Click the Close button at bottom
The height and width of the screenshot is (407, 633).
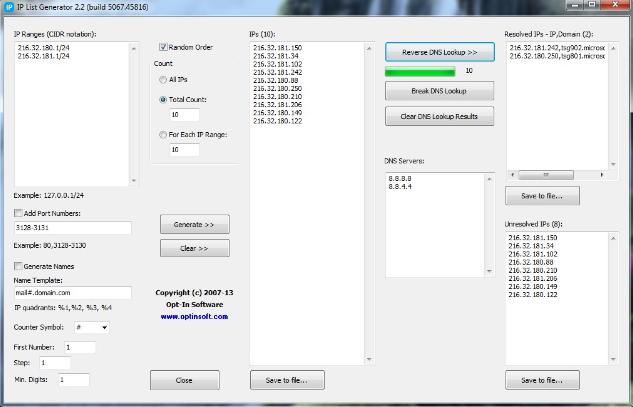click(185, 380)
